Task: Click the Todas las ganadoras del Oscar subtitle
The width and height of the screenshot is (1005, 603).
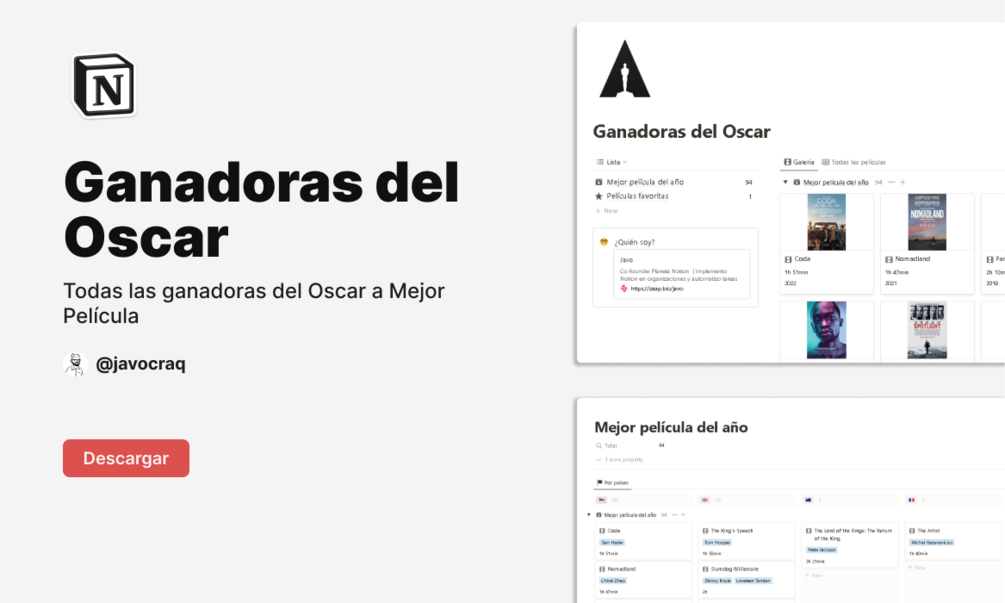Action: click(254, 303)
